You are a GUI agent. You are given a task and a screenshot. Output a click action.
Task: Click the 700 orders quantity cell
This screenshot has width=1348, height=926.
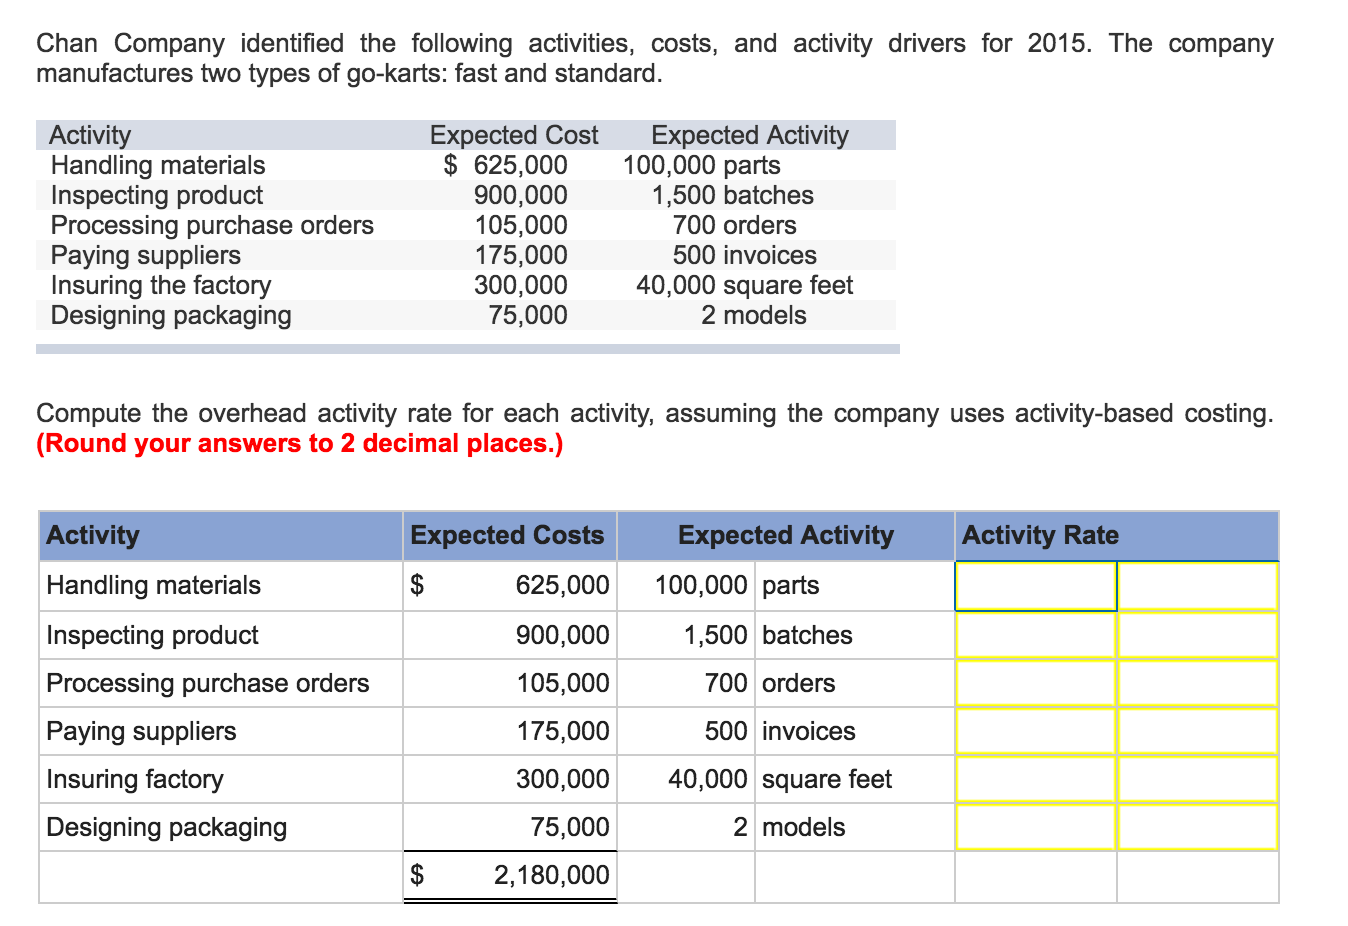pyautogui.click(x=686, y=683)
